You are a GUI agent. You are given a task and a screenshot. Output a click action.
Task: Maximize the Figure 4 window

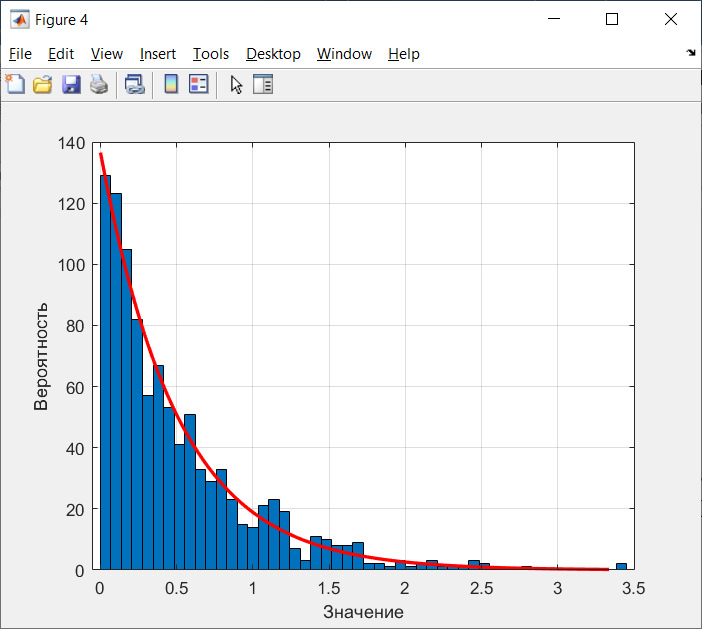coord(612,19)
